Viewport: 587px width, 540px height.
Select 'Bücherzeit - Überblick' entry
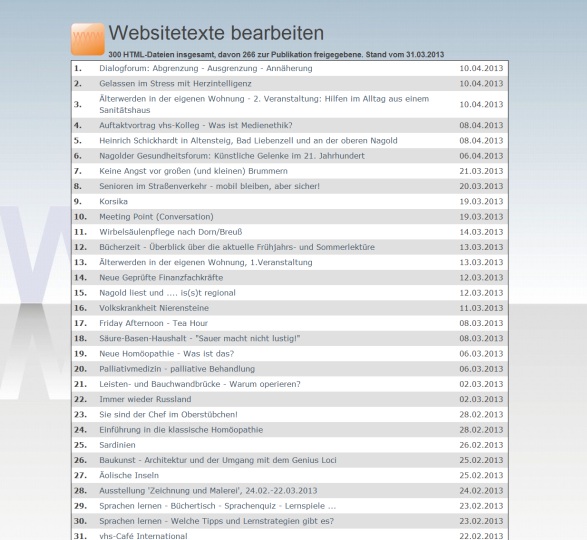[237, 247]
